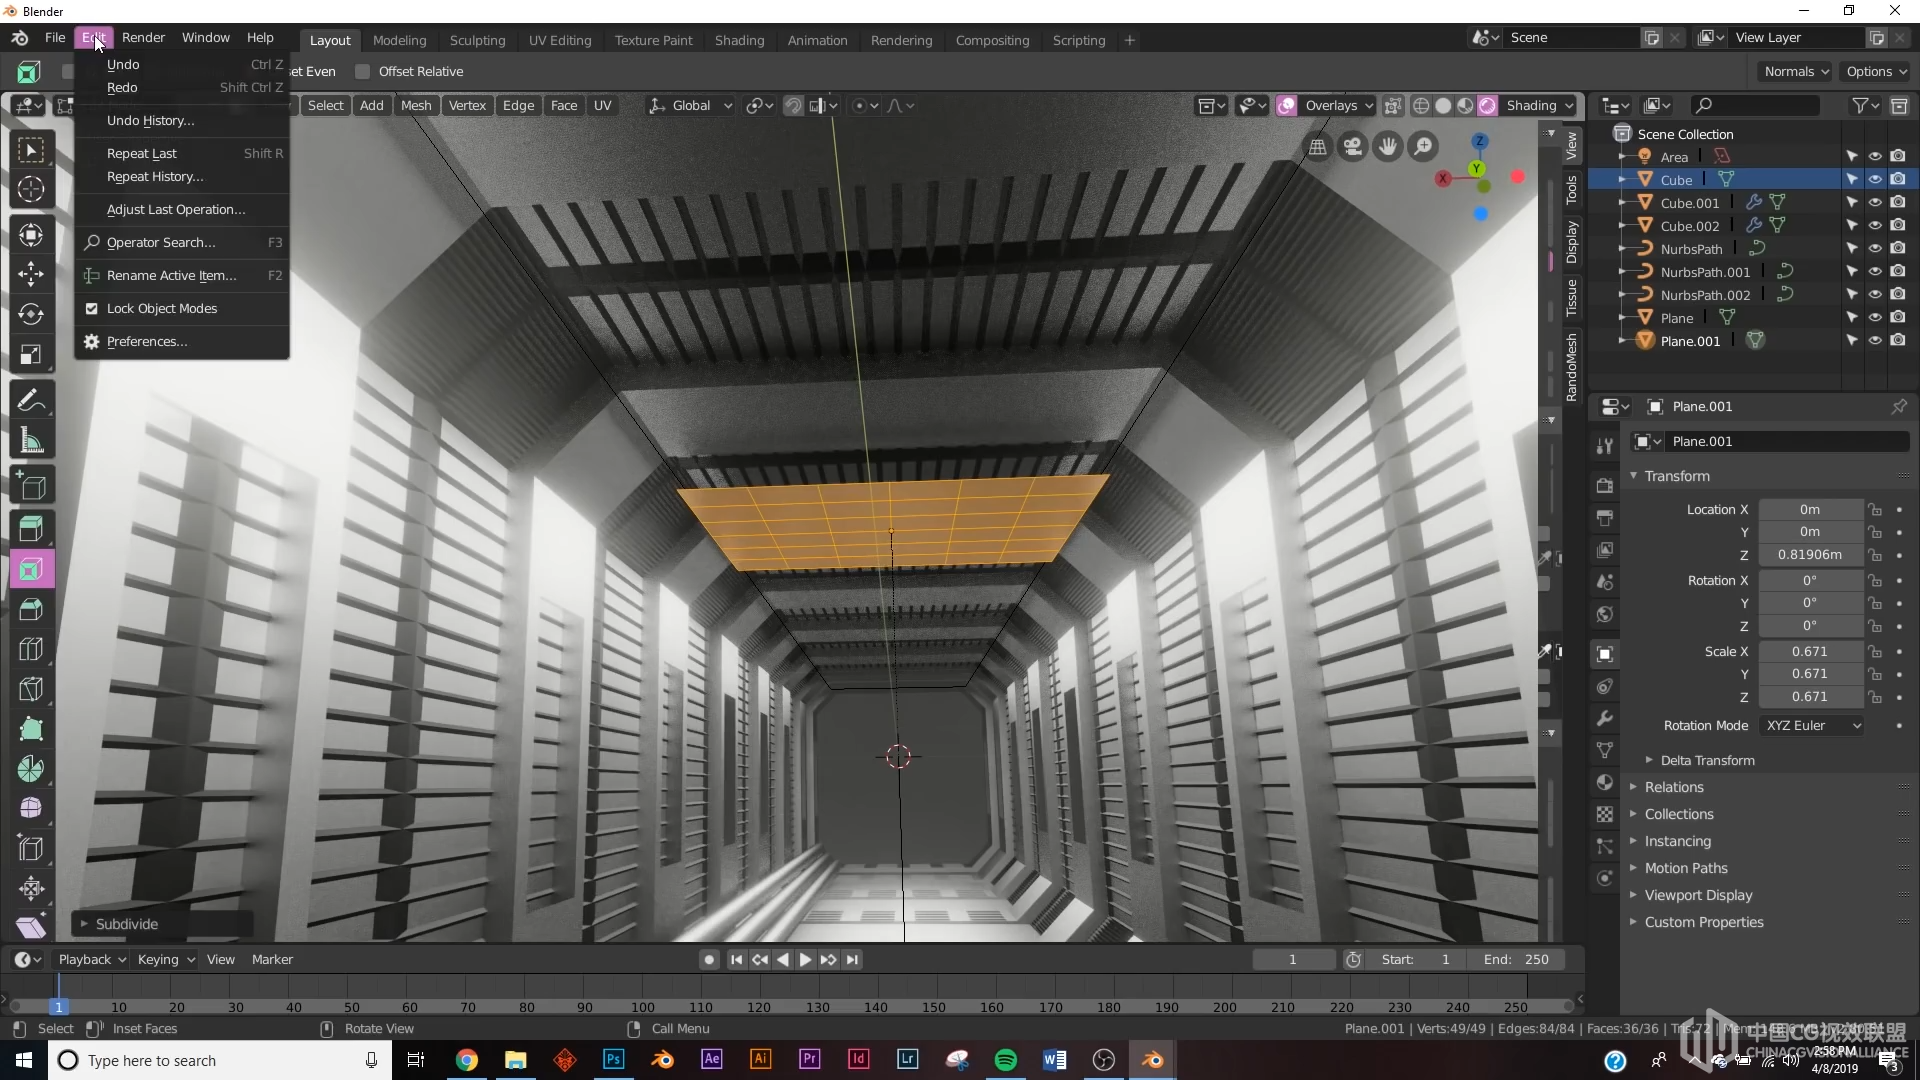Viewport: 1920px width, 1080px height.
Task: Toggle render visibility for Area light
Action: 1898,156
